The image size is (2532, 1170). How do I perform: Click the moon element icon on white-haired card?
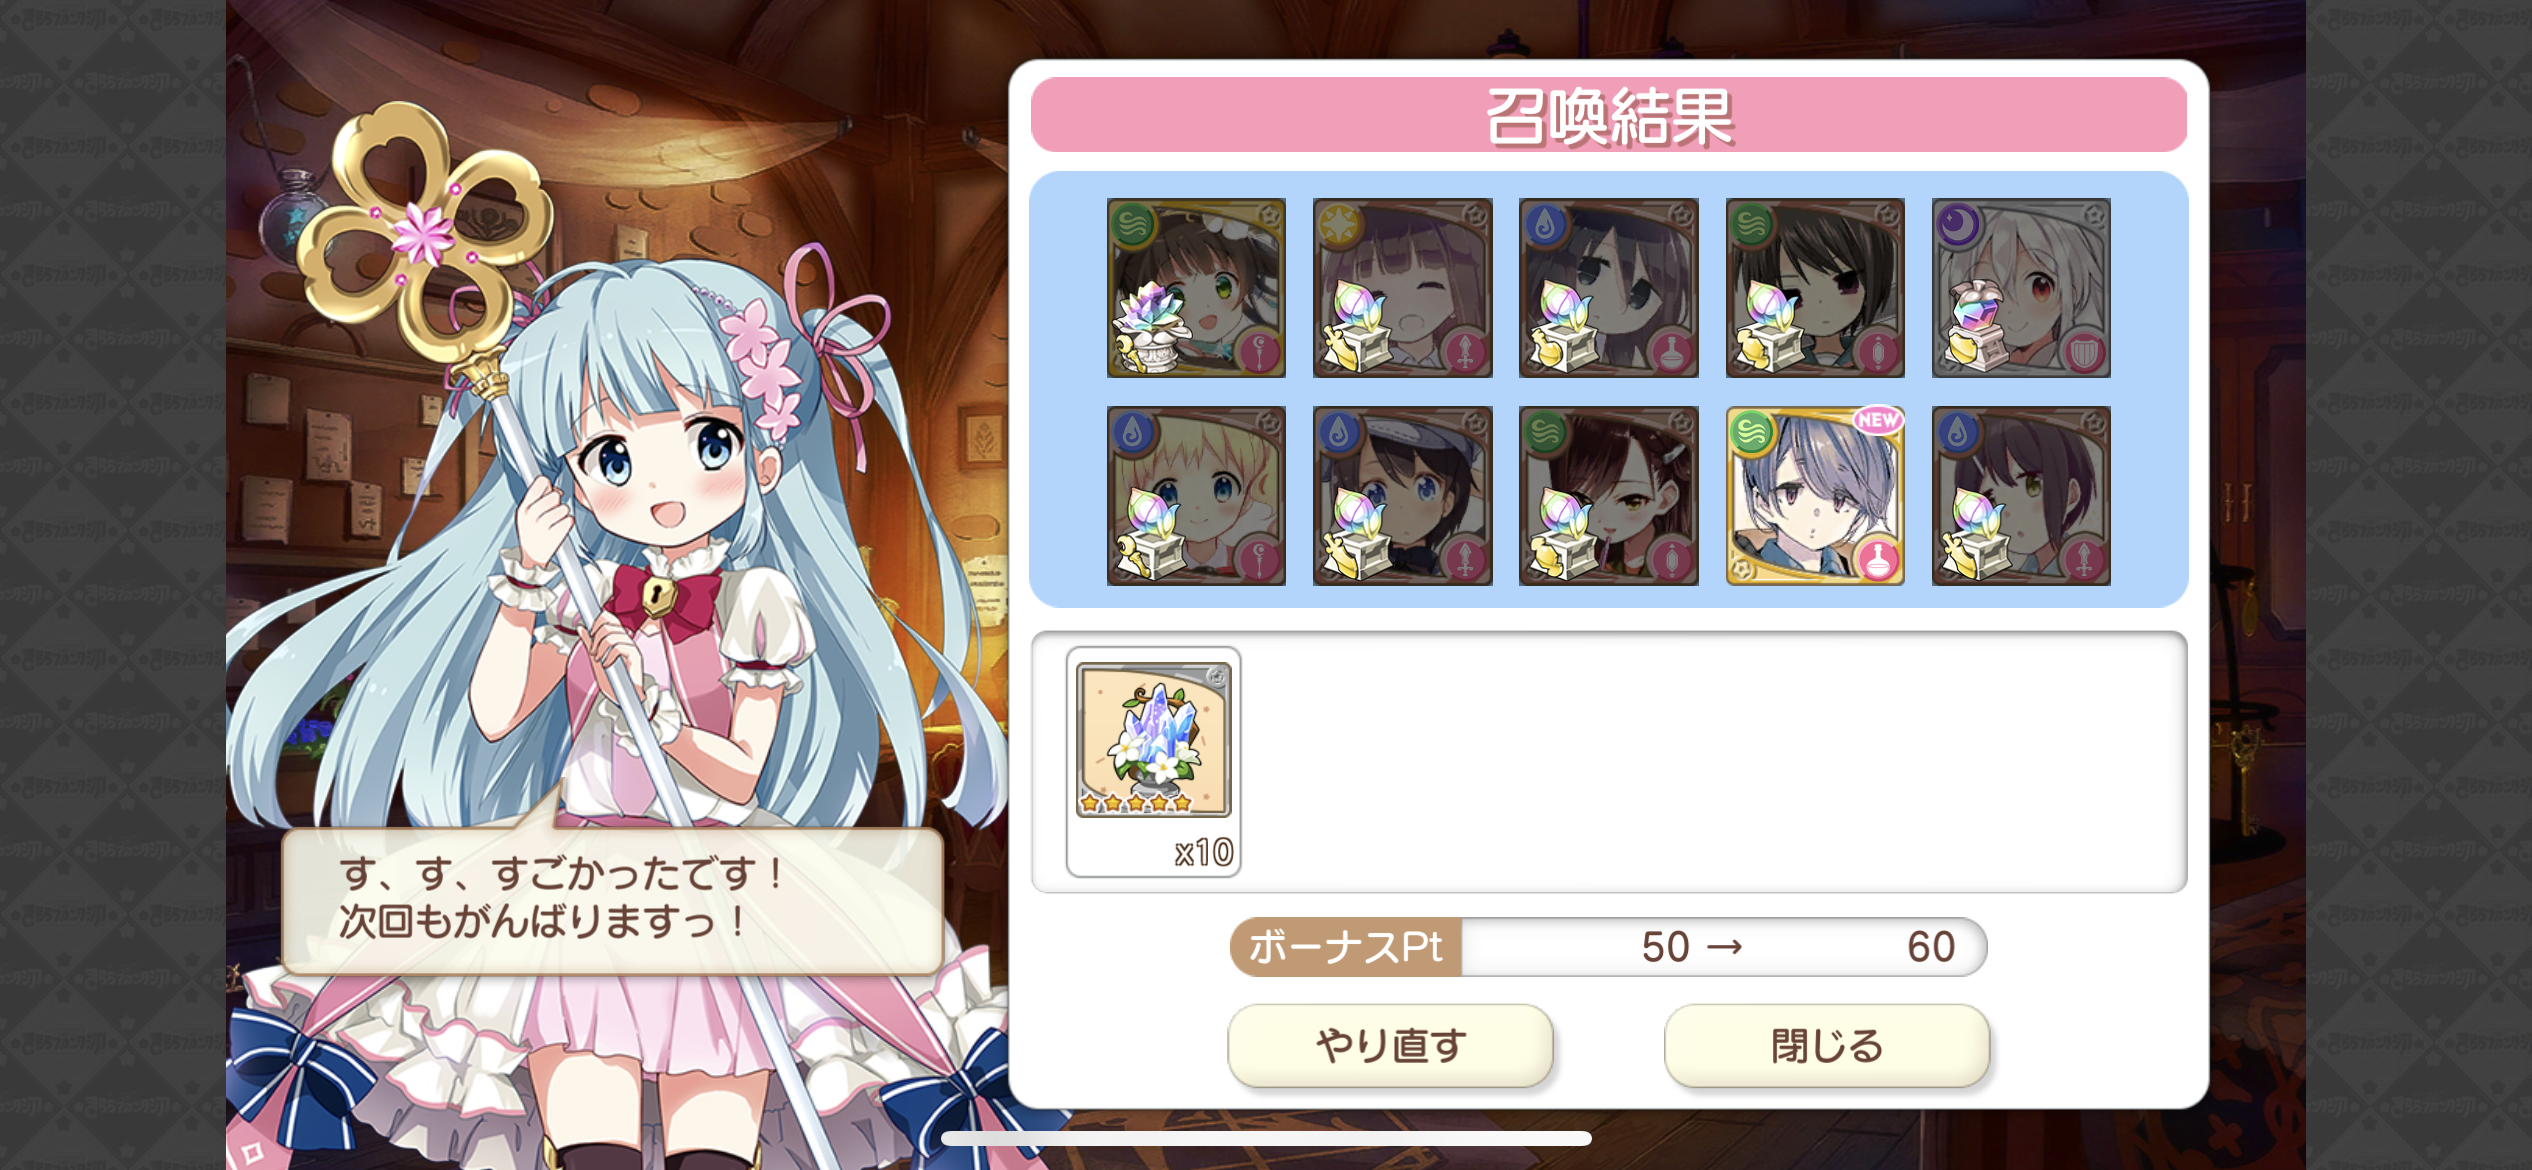point(1958,225)
